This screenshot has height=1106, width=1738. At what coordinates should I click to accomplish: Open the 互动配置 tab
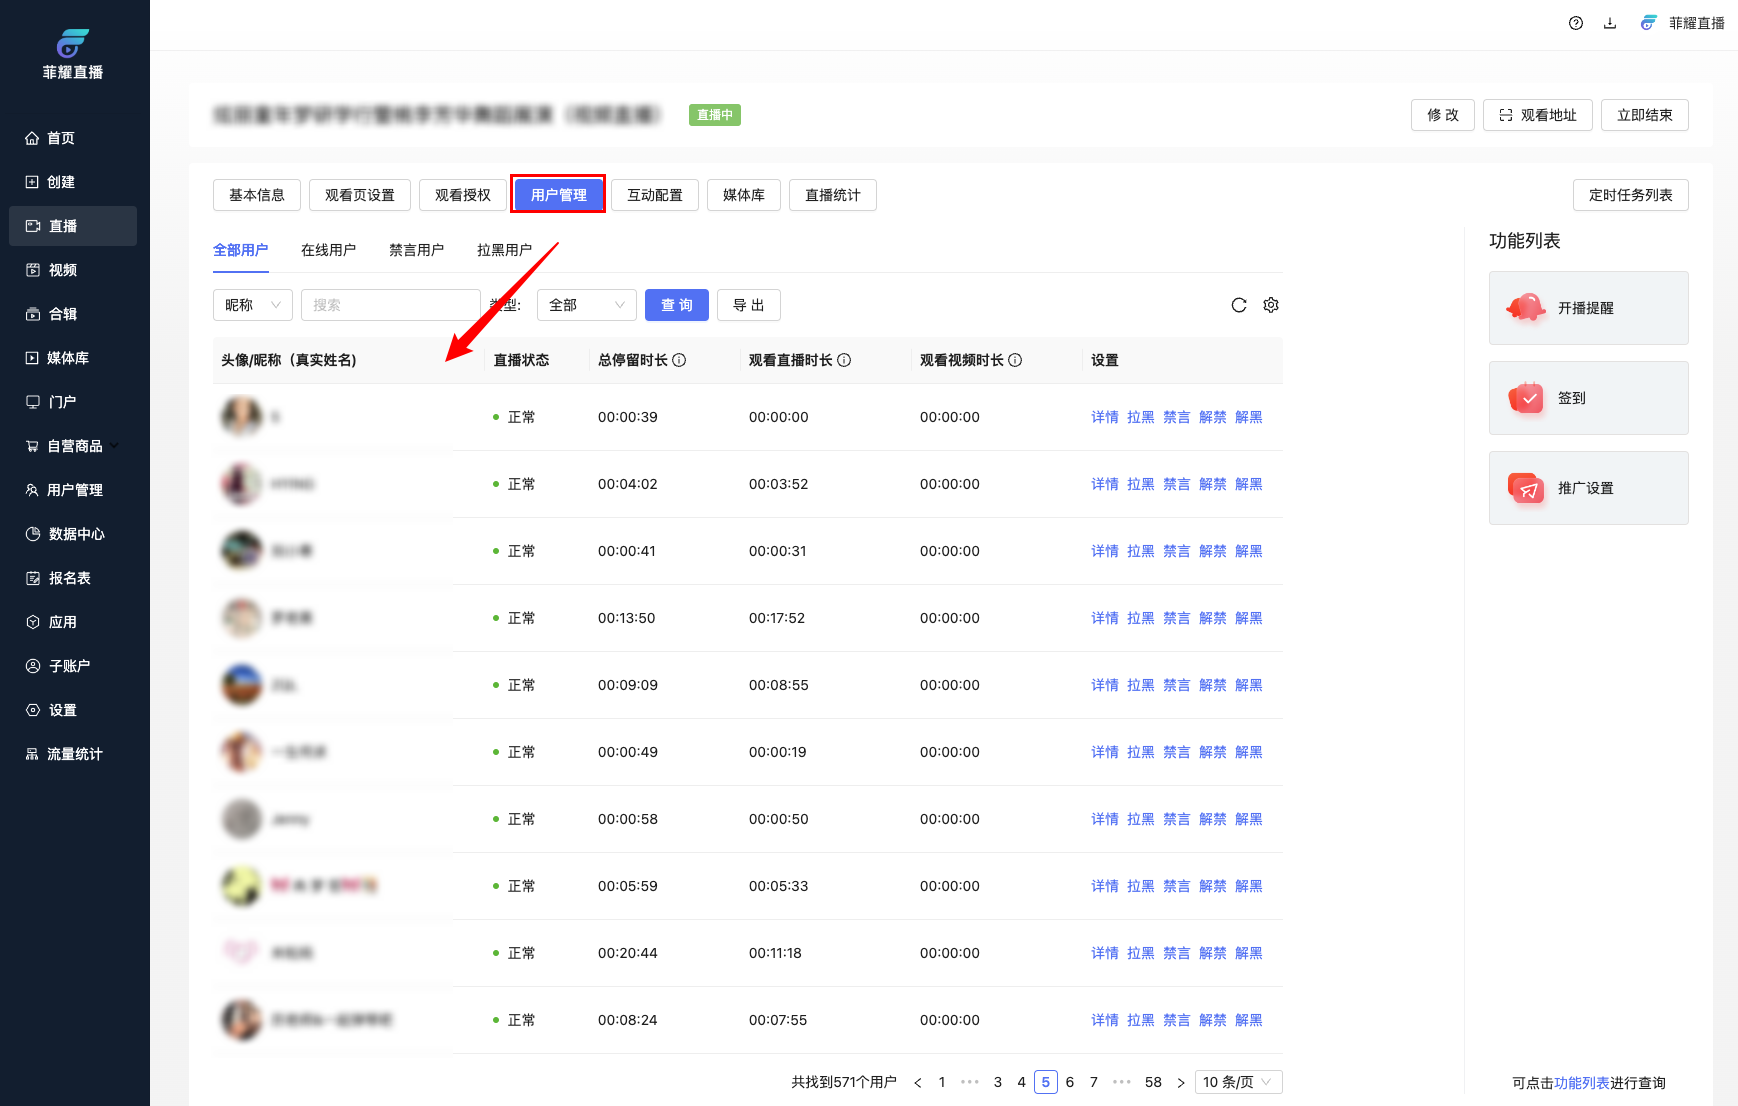click(x=654, y=195)
